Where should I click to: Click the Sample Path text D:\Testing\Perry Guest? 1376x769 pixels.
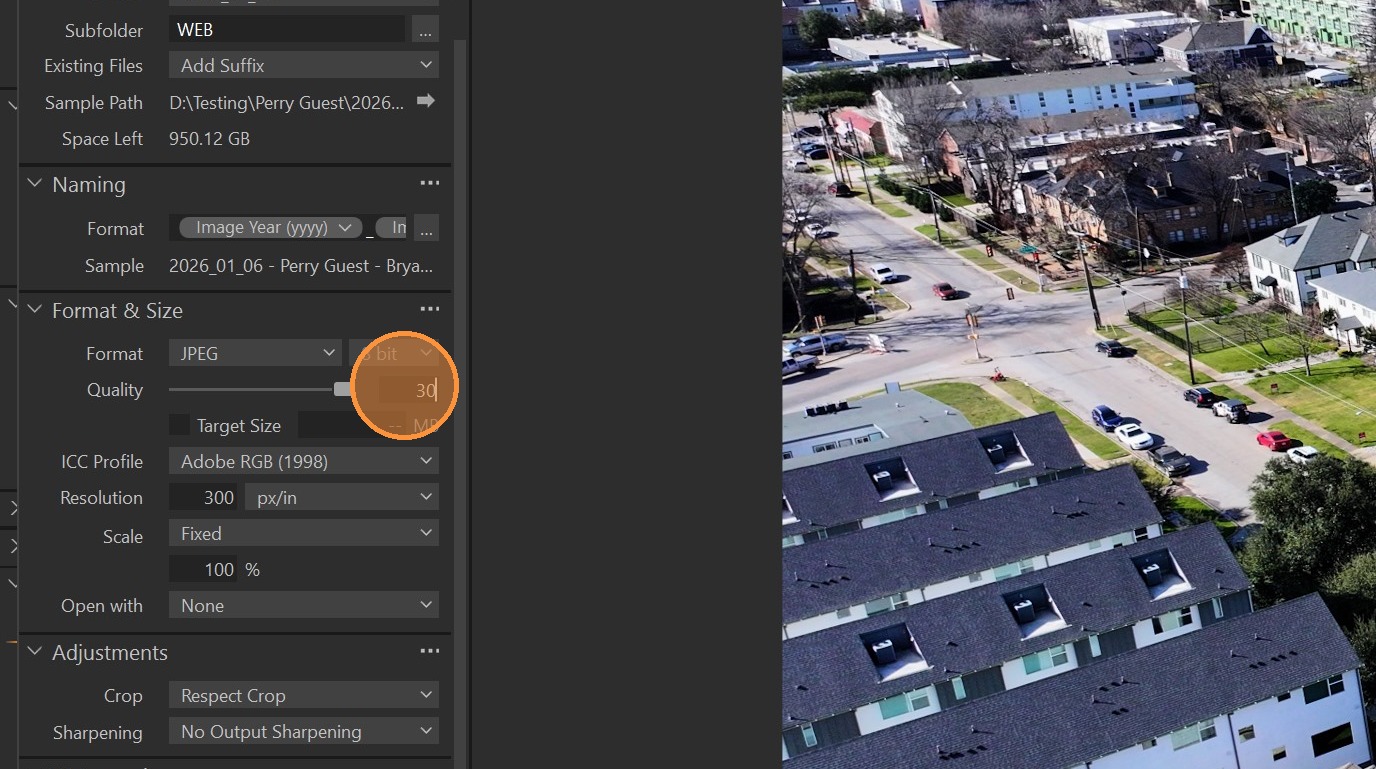click(x=287, y=102)
